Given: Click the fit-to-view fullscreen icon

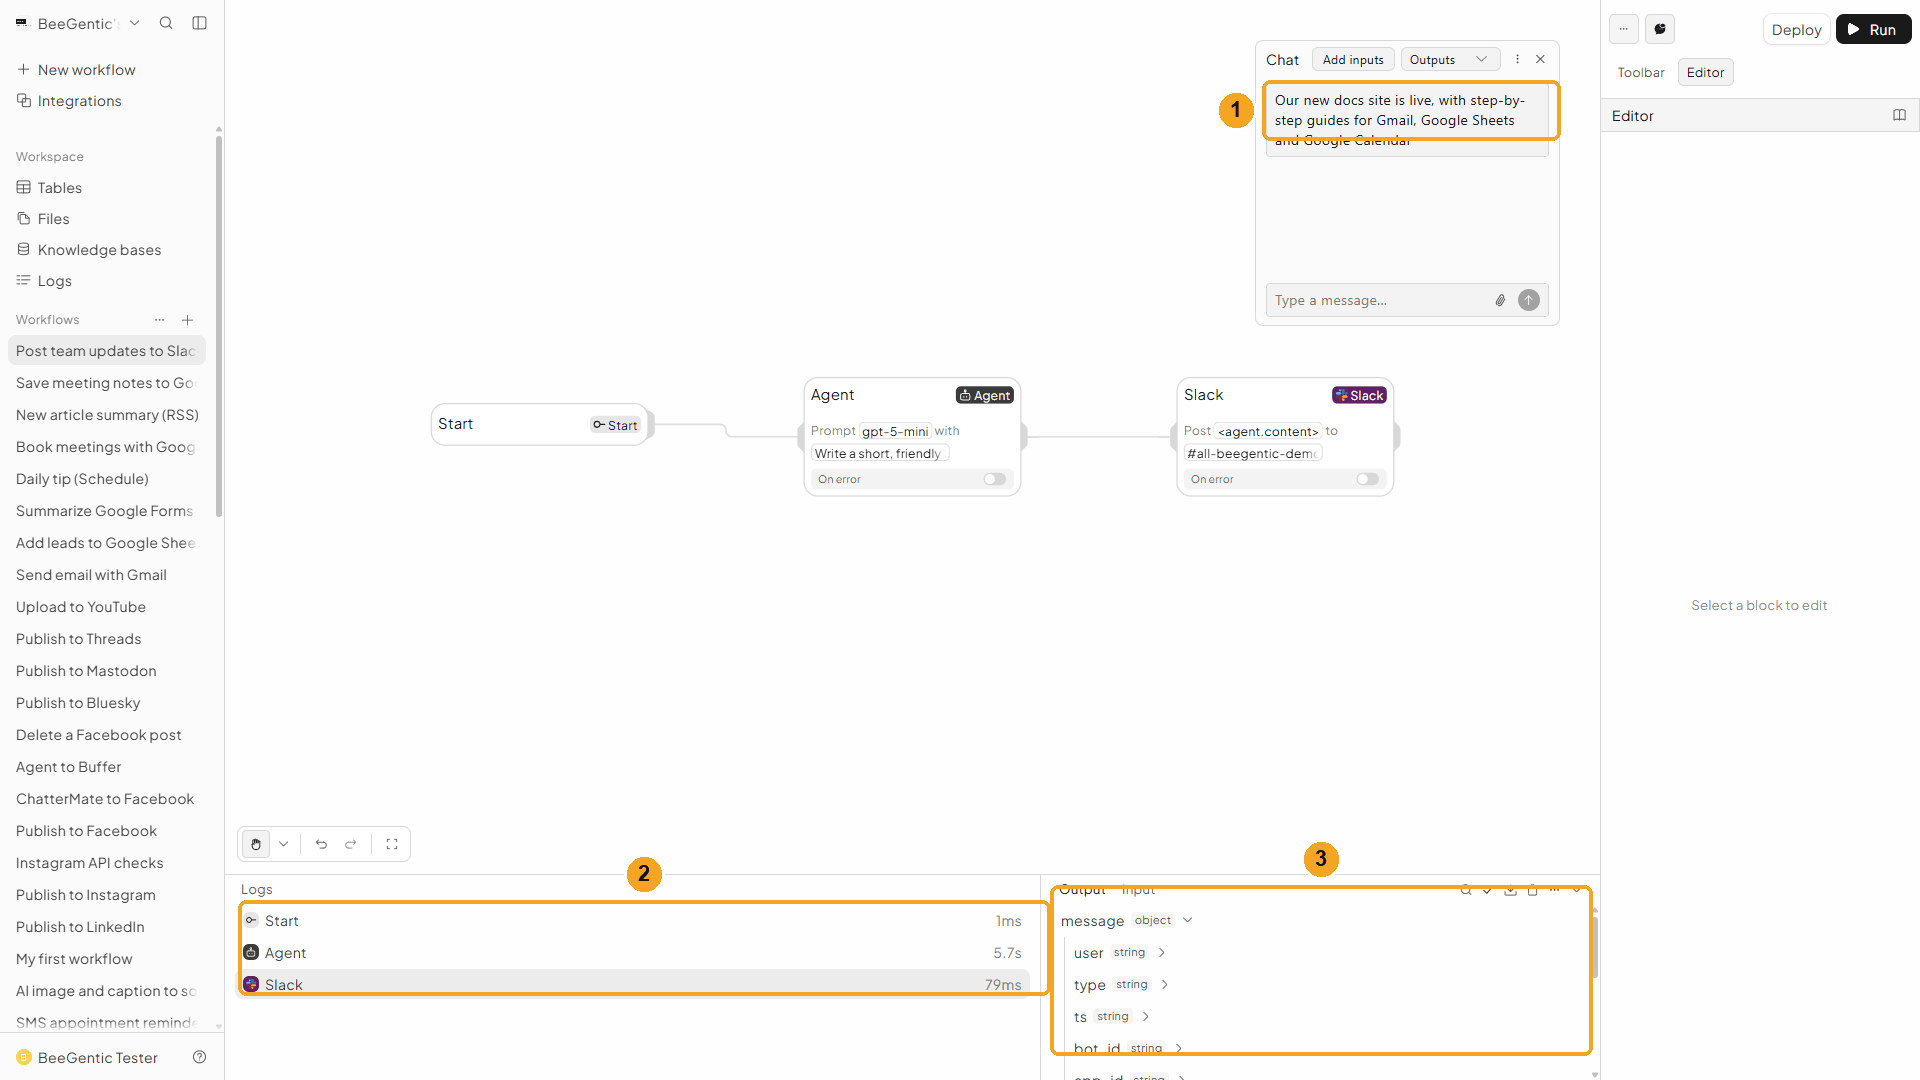Looking at the screenshot, I should tap(392, 844).
